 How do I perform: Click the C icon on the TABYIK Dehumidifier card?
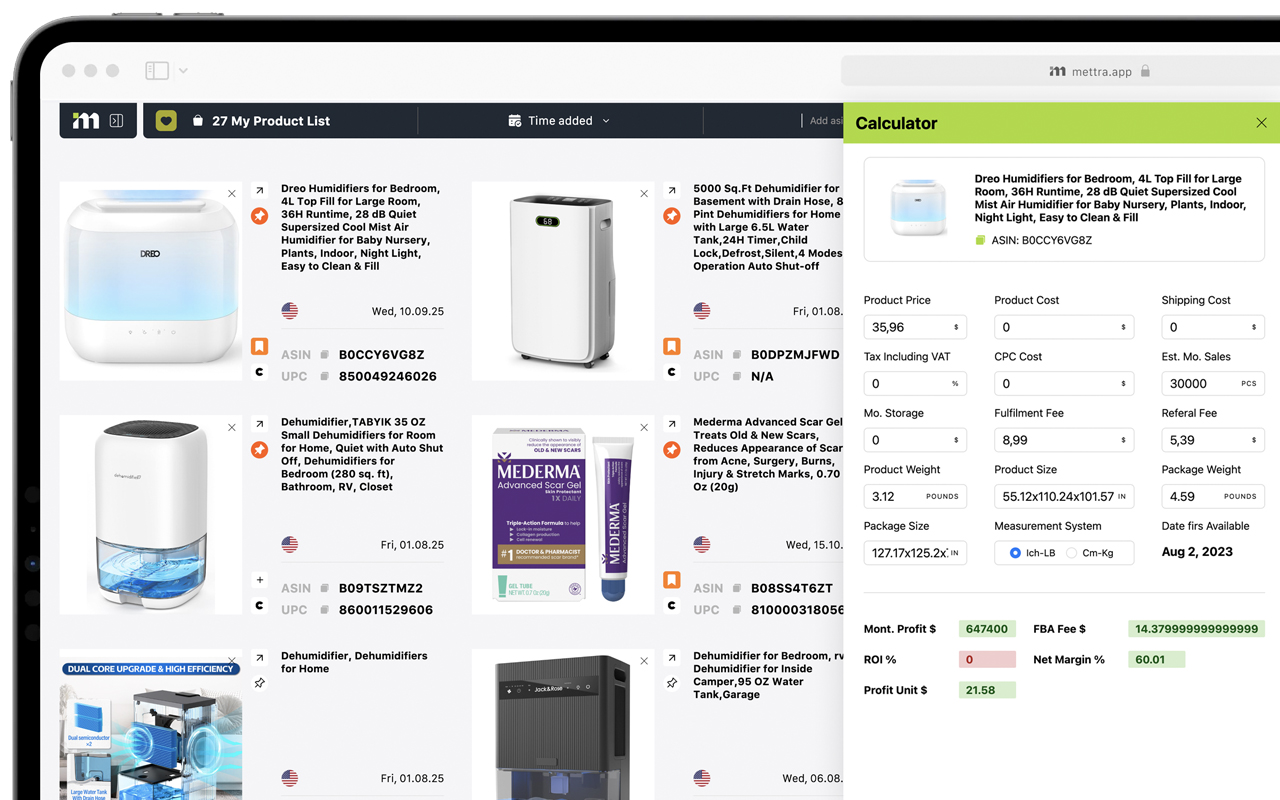(259, 605)
